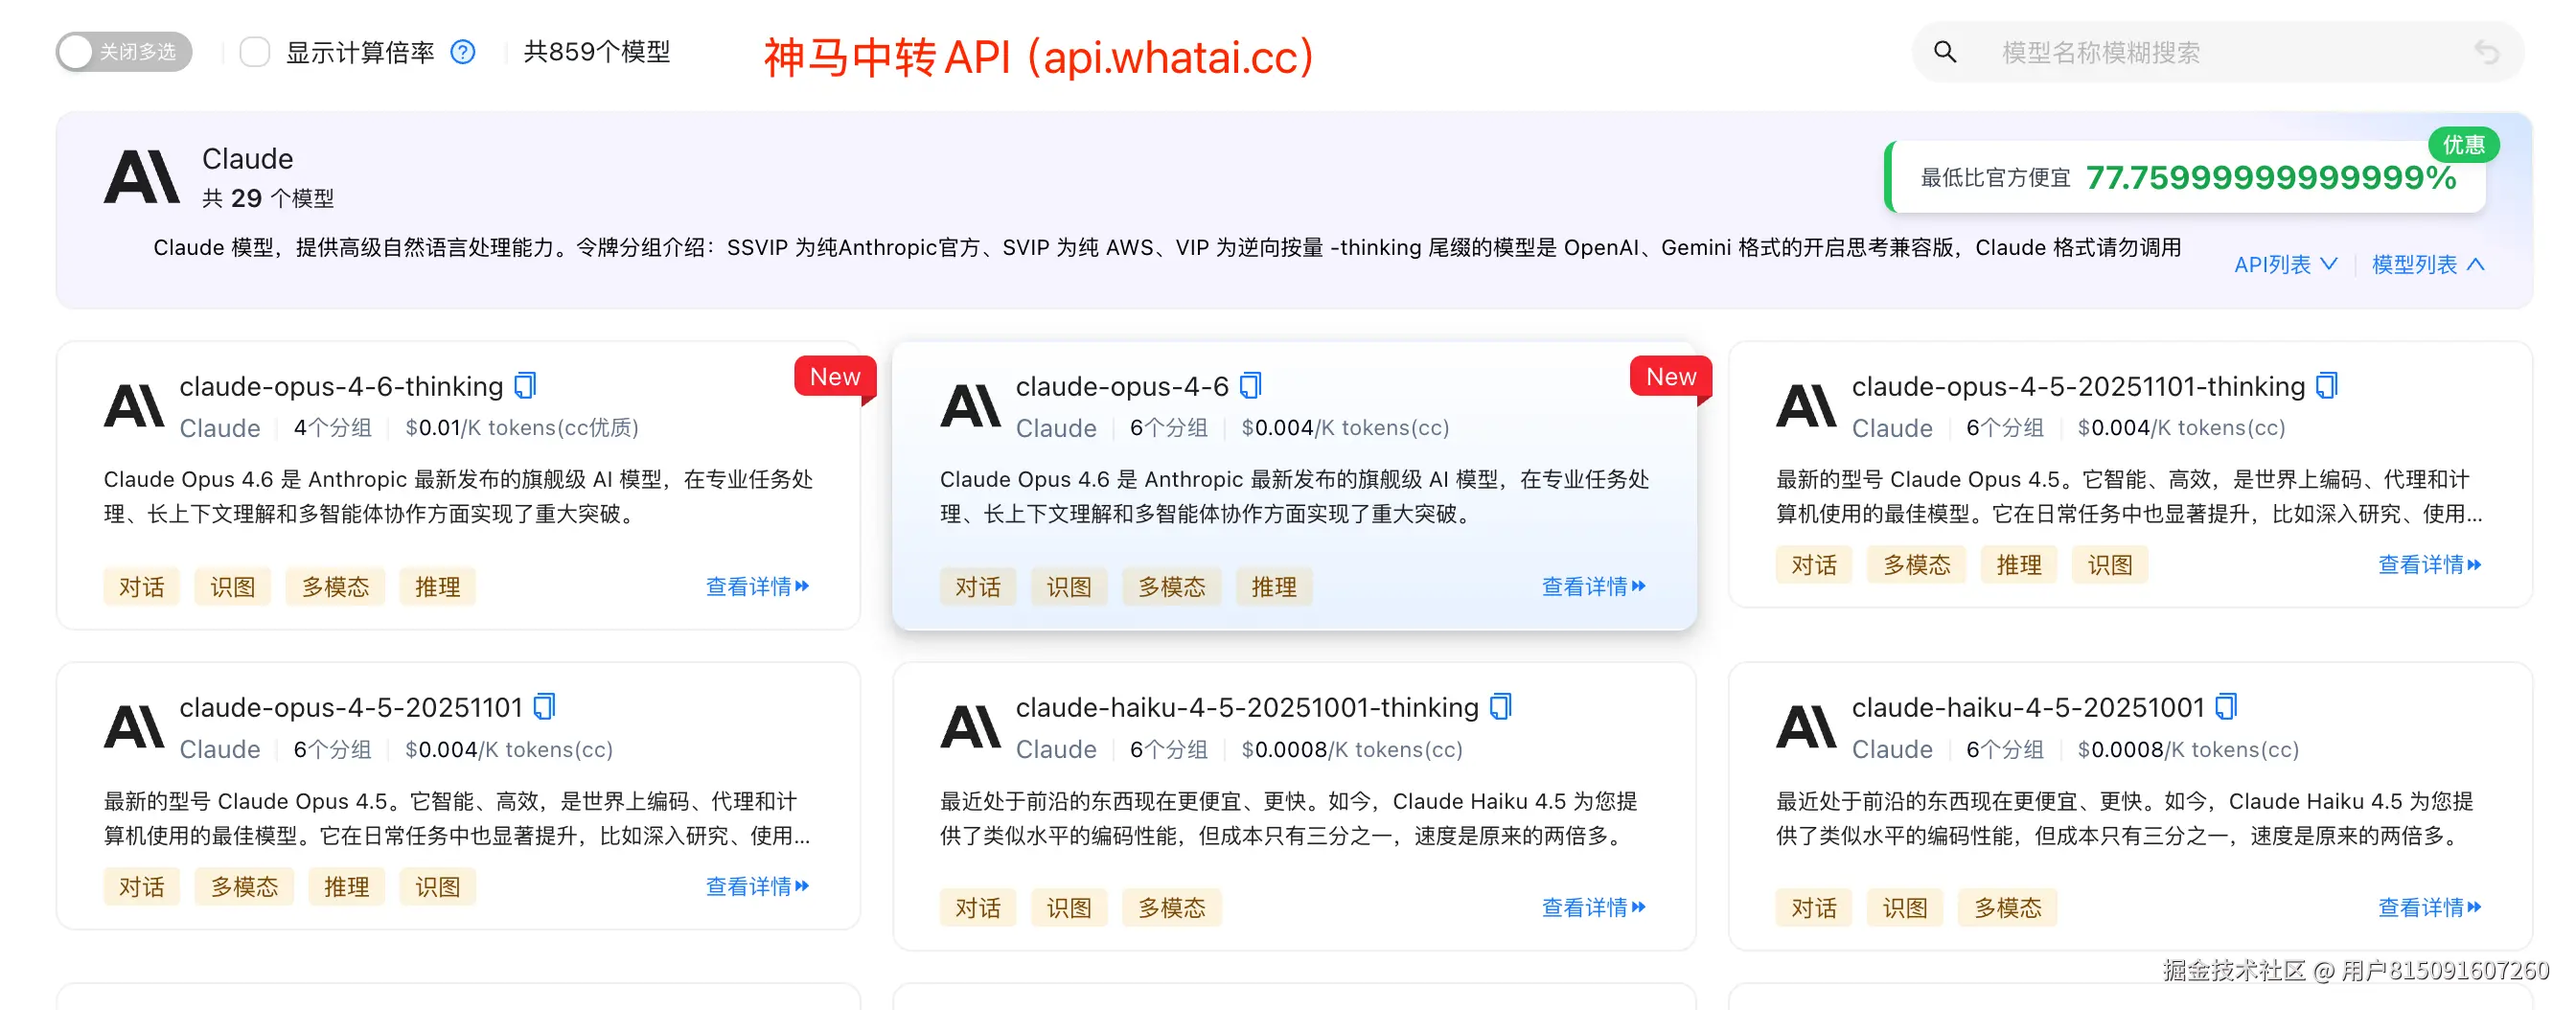2576x1010 pixels.
Task: Click logo on claude-opus-4-5-20251101-thinking card
Action: tap(1806, 406)
